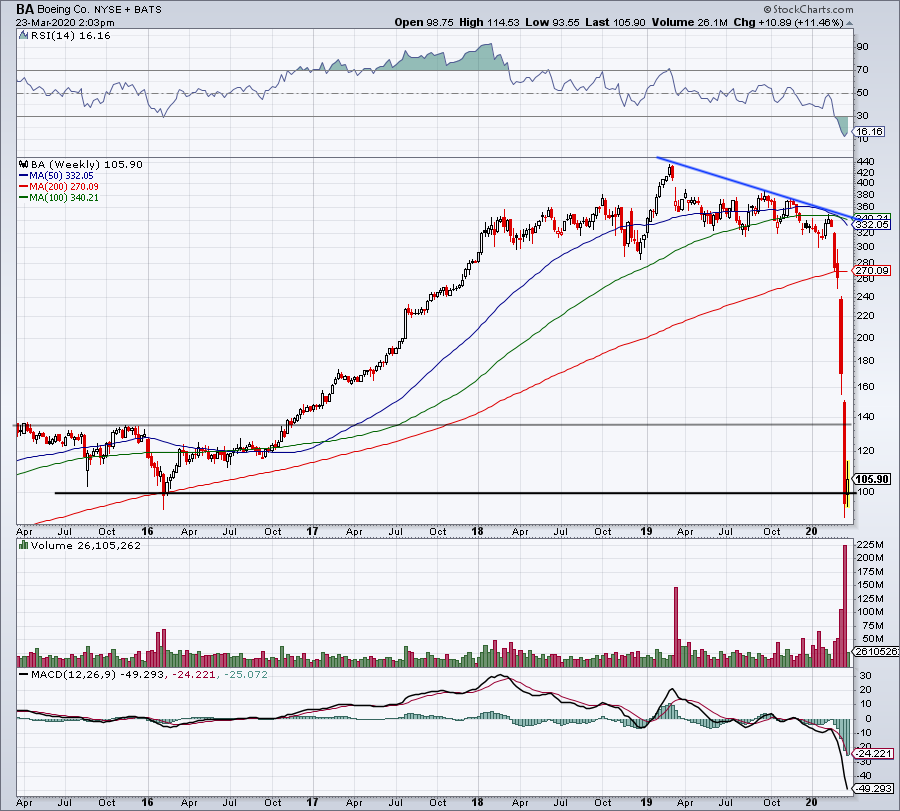900x811 pixels.
Task: Click the year 18 marker on the time axis
Action: pyautogui.click(x=480, y=532)
